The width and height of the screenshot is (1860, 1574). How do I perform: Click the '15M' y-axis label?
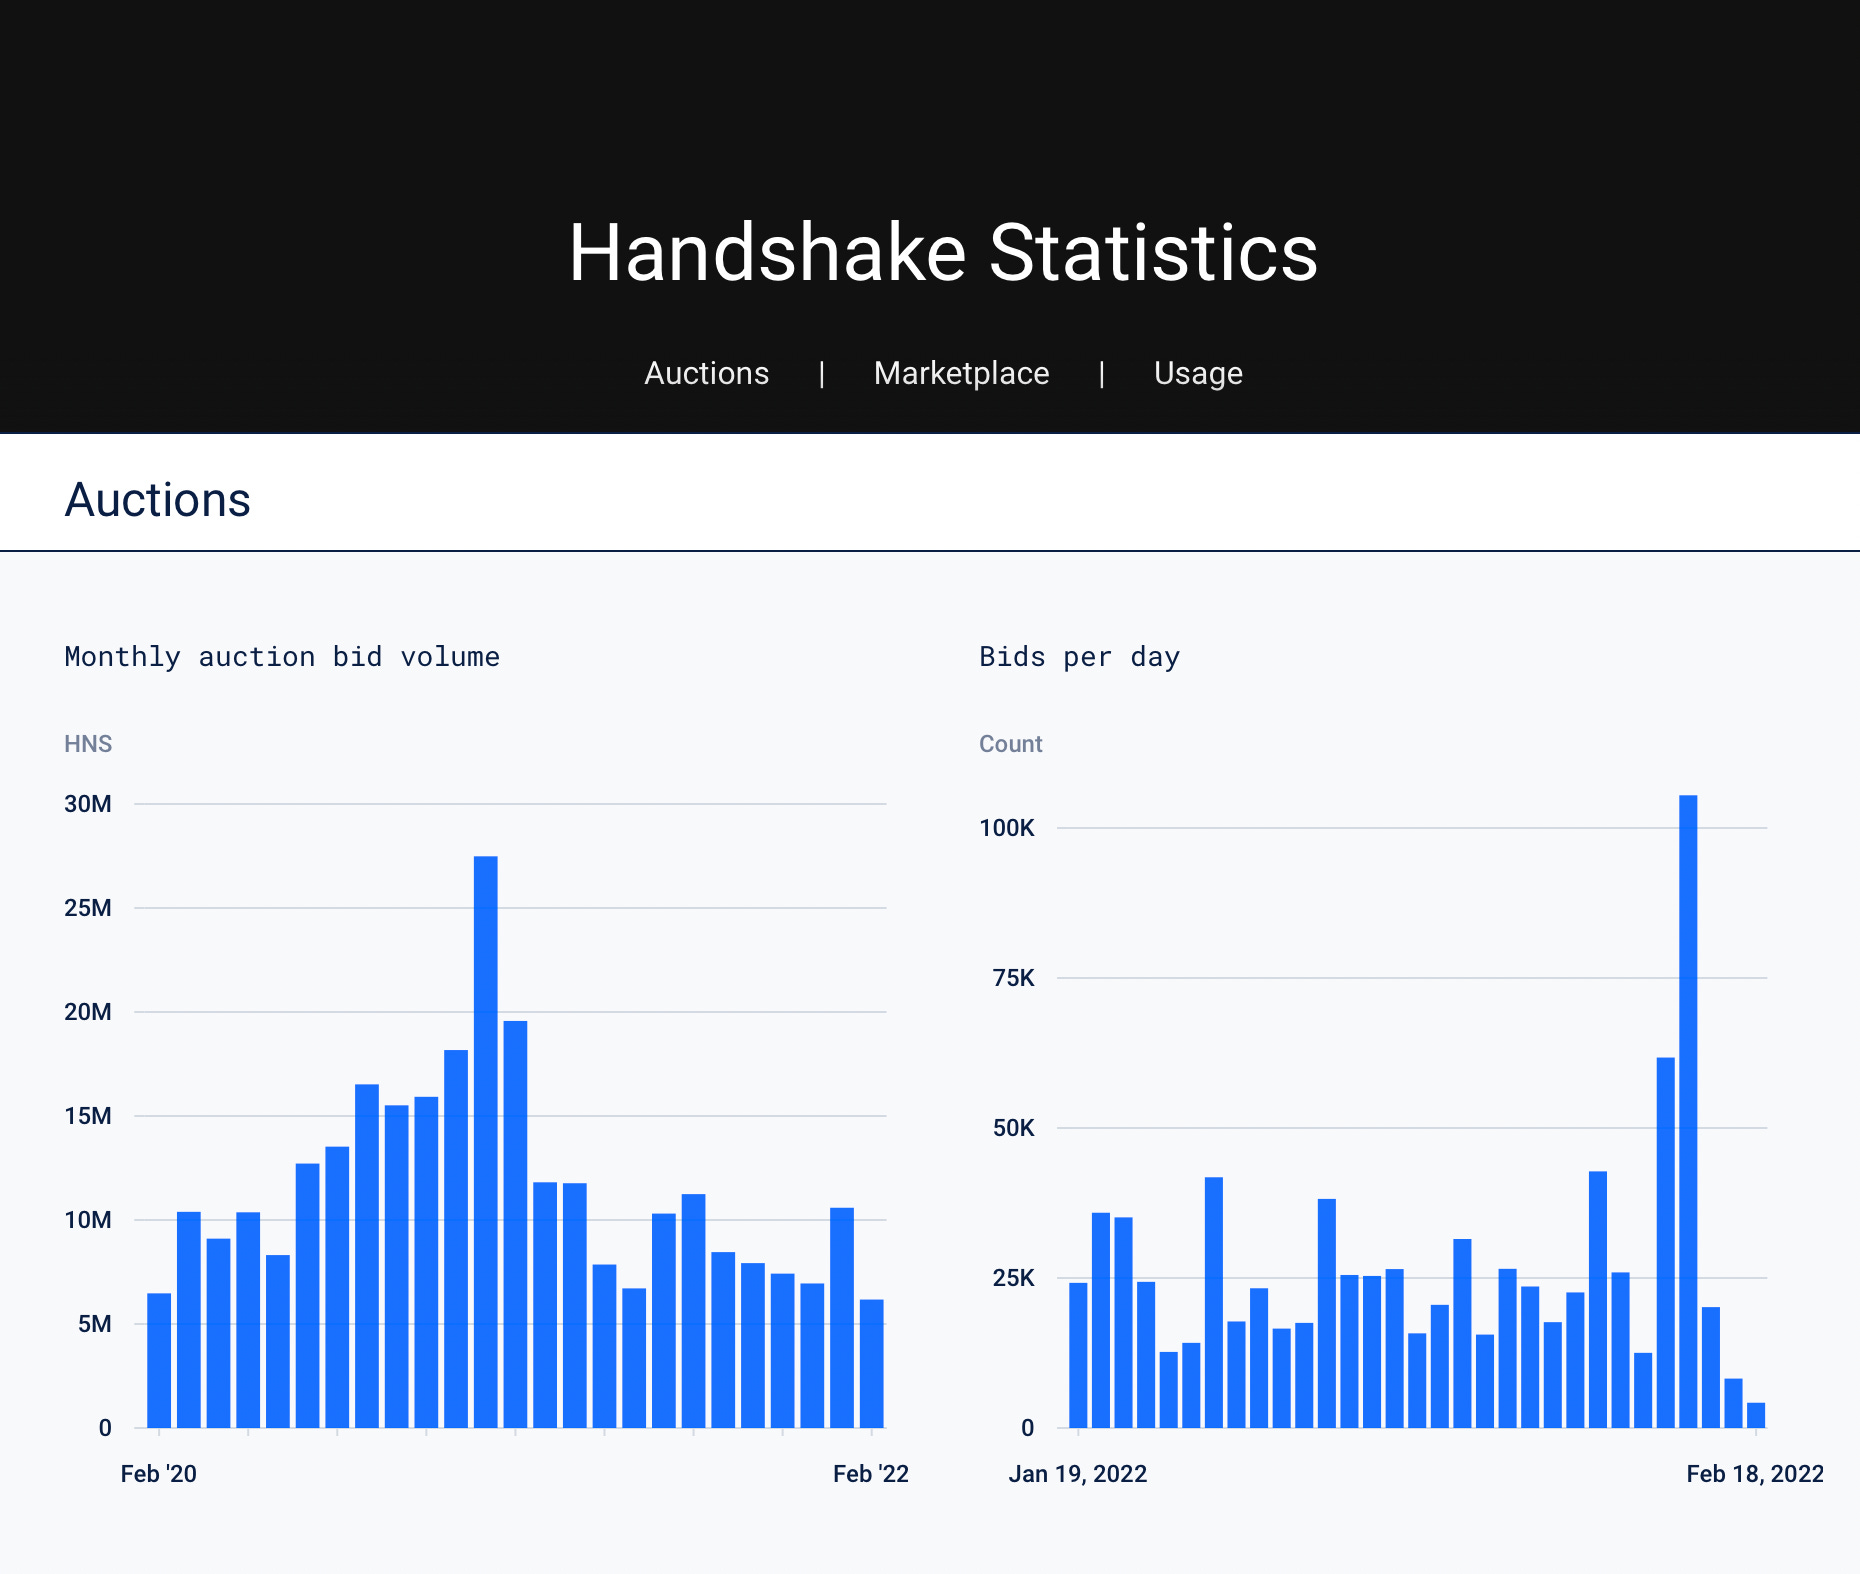point(88,1116)
